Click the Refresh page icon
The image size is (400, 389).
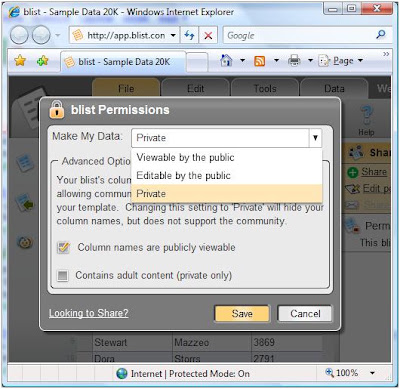[189, 35]
